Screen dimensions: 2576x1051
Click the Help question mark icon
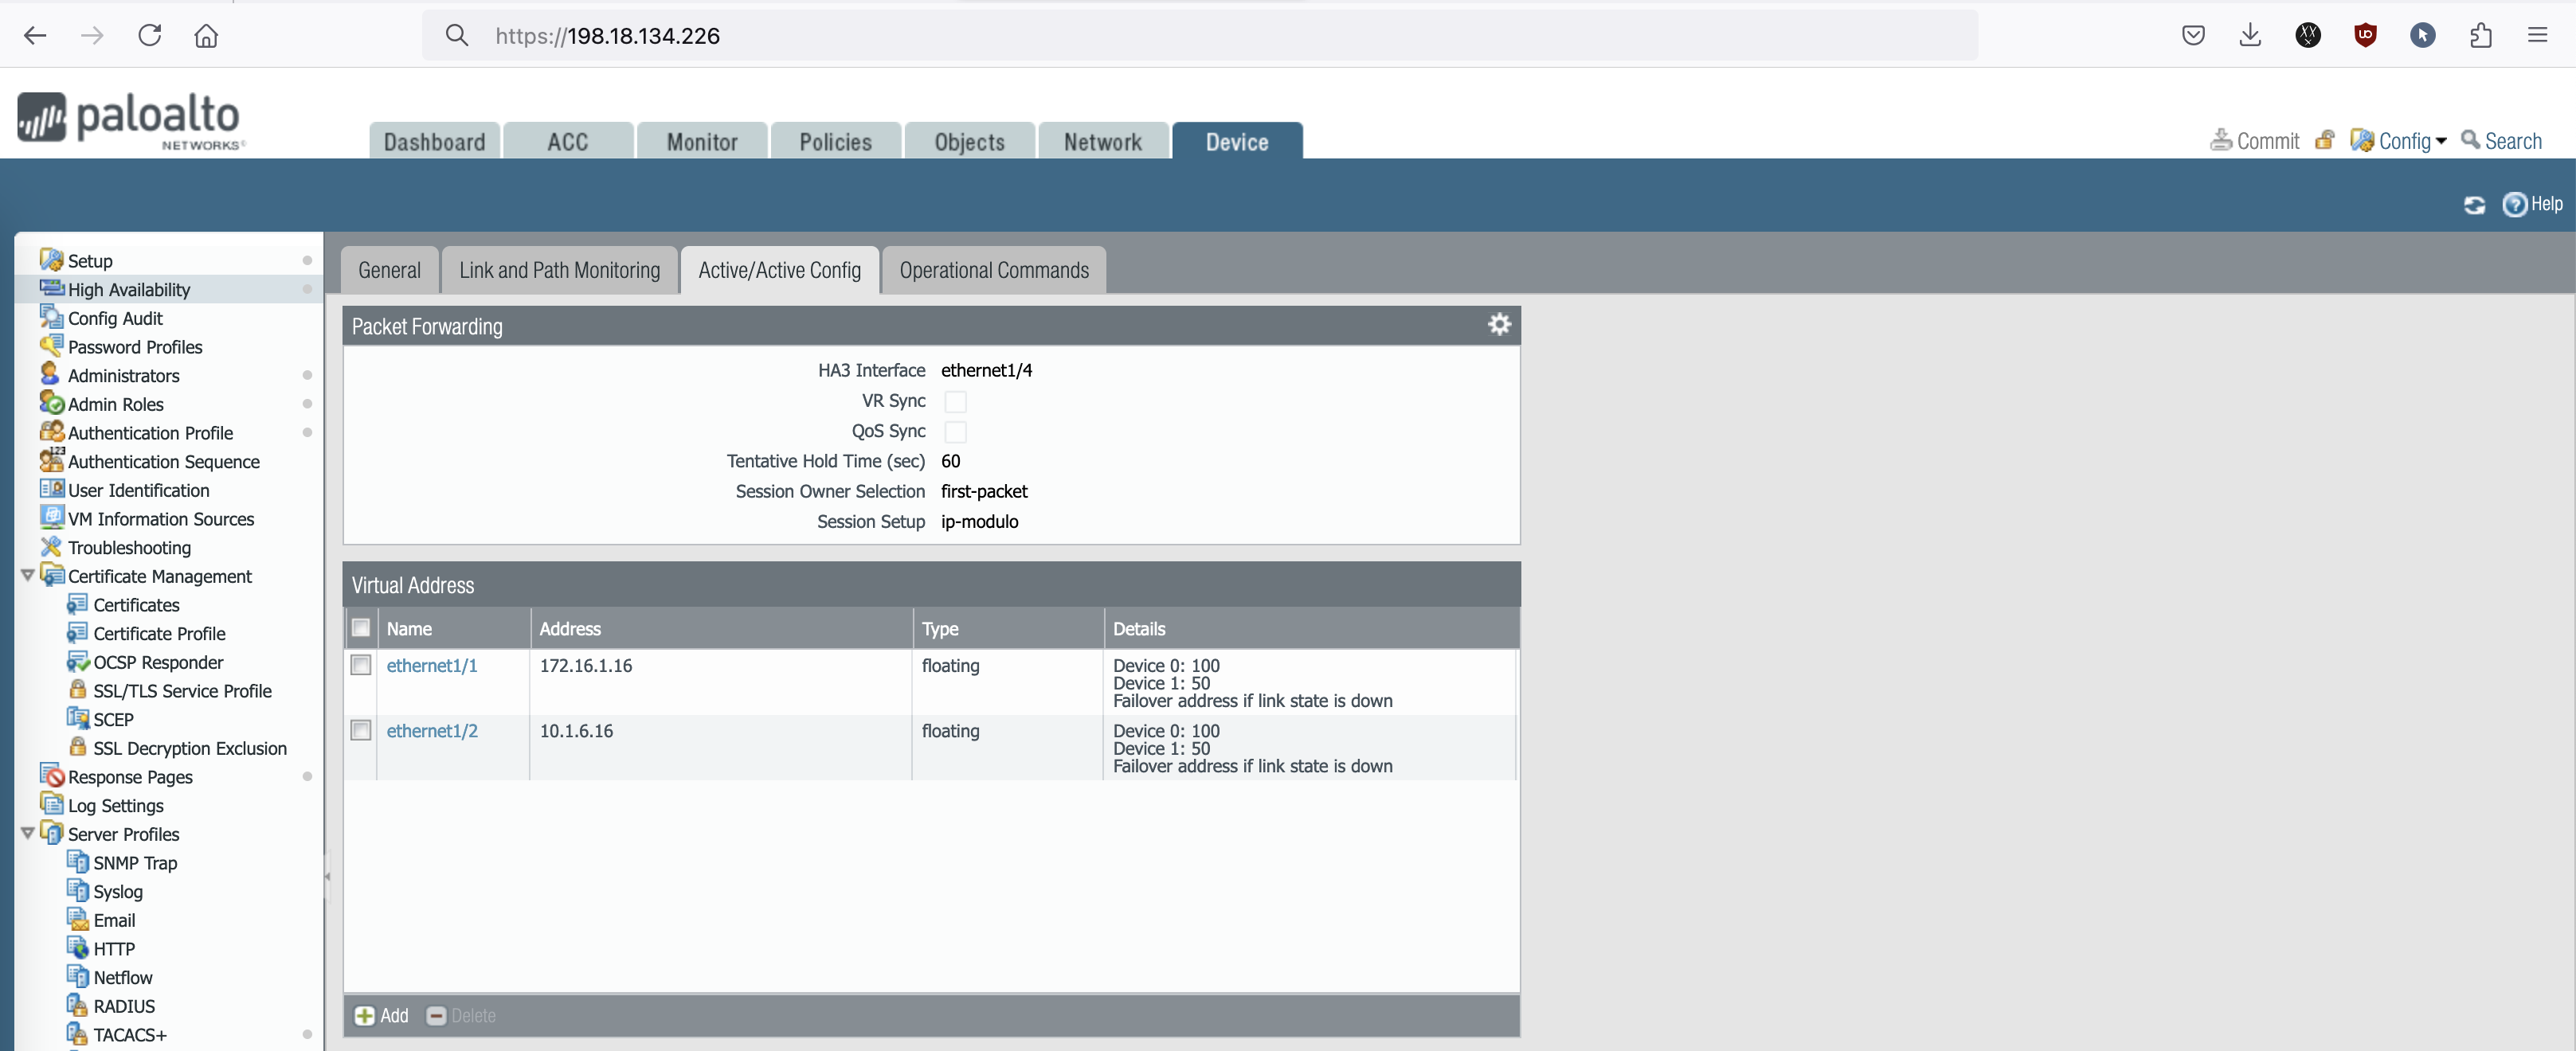[2514, 205]
